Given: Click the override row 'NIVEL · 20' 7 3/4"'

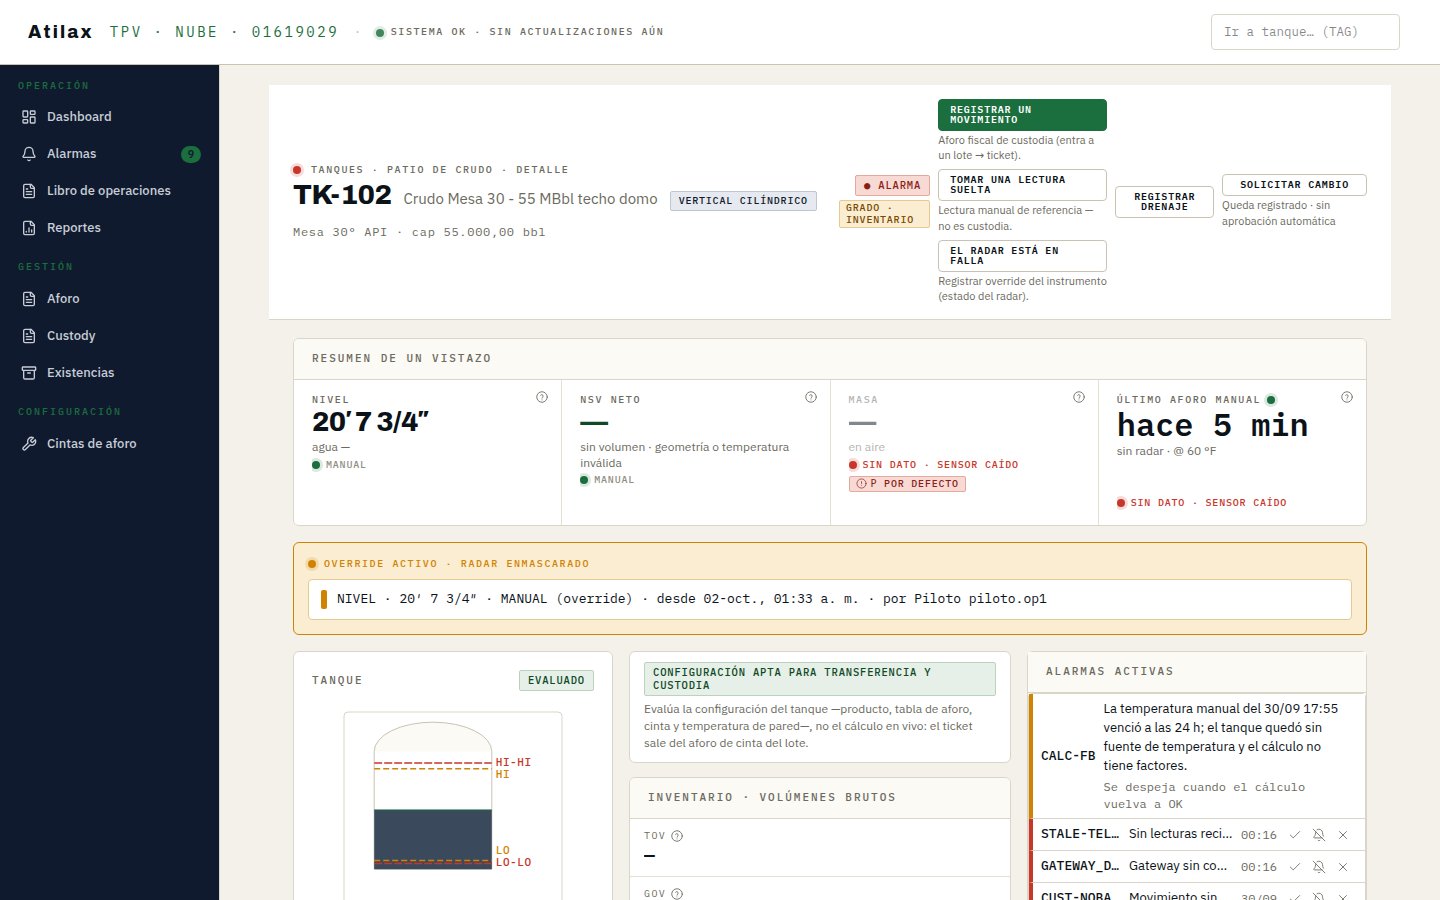Looking at the screenshot, I should tap(830, 599).
